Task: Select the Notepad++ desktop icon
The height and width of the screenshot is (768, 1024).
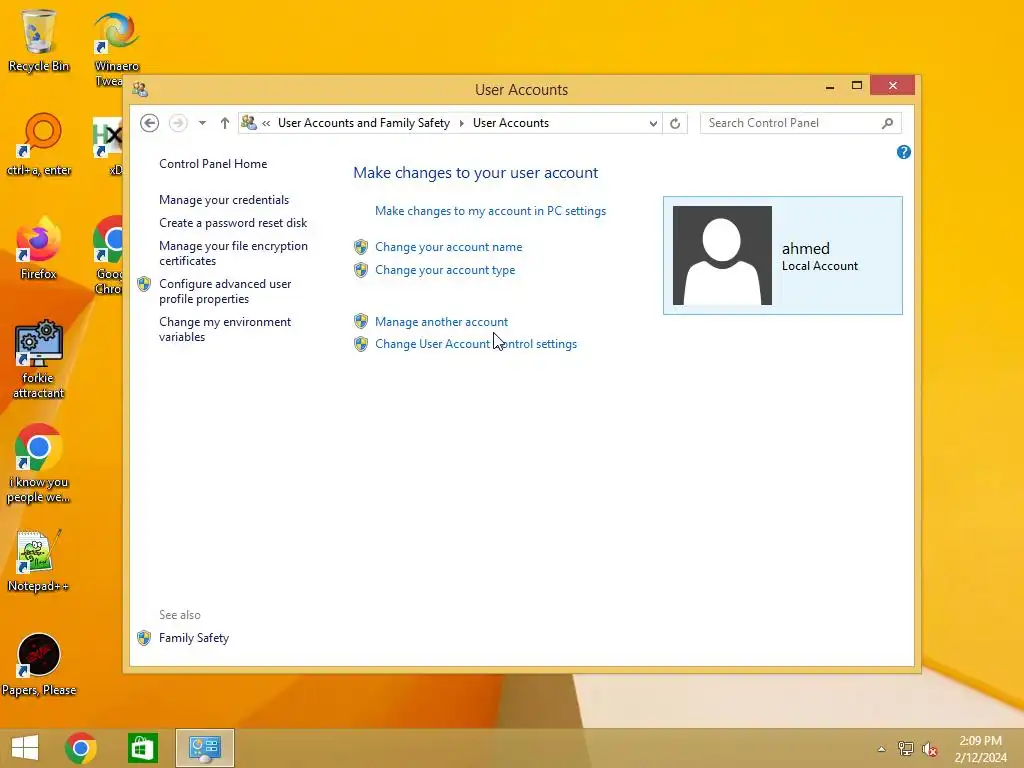Action: (39, 560)
